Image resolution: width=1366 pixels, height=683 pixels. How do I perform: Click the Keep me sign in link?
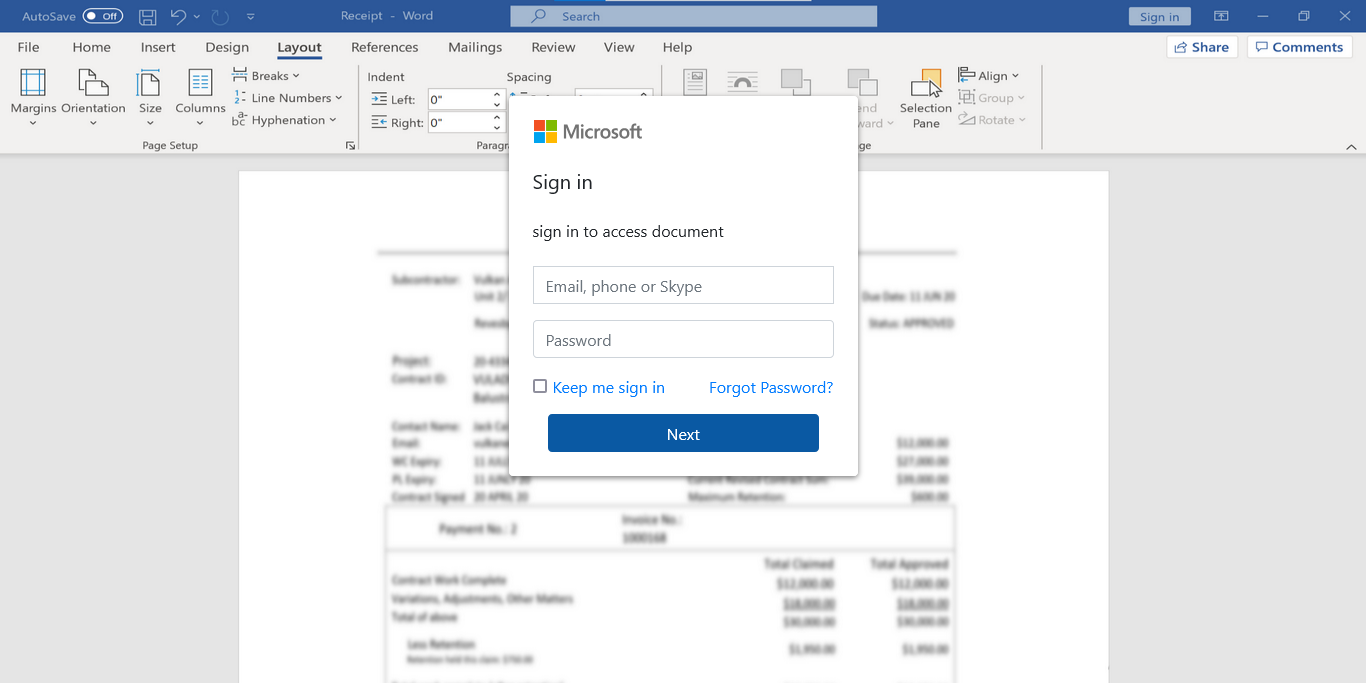click(609, 388)
